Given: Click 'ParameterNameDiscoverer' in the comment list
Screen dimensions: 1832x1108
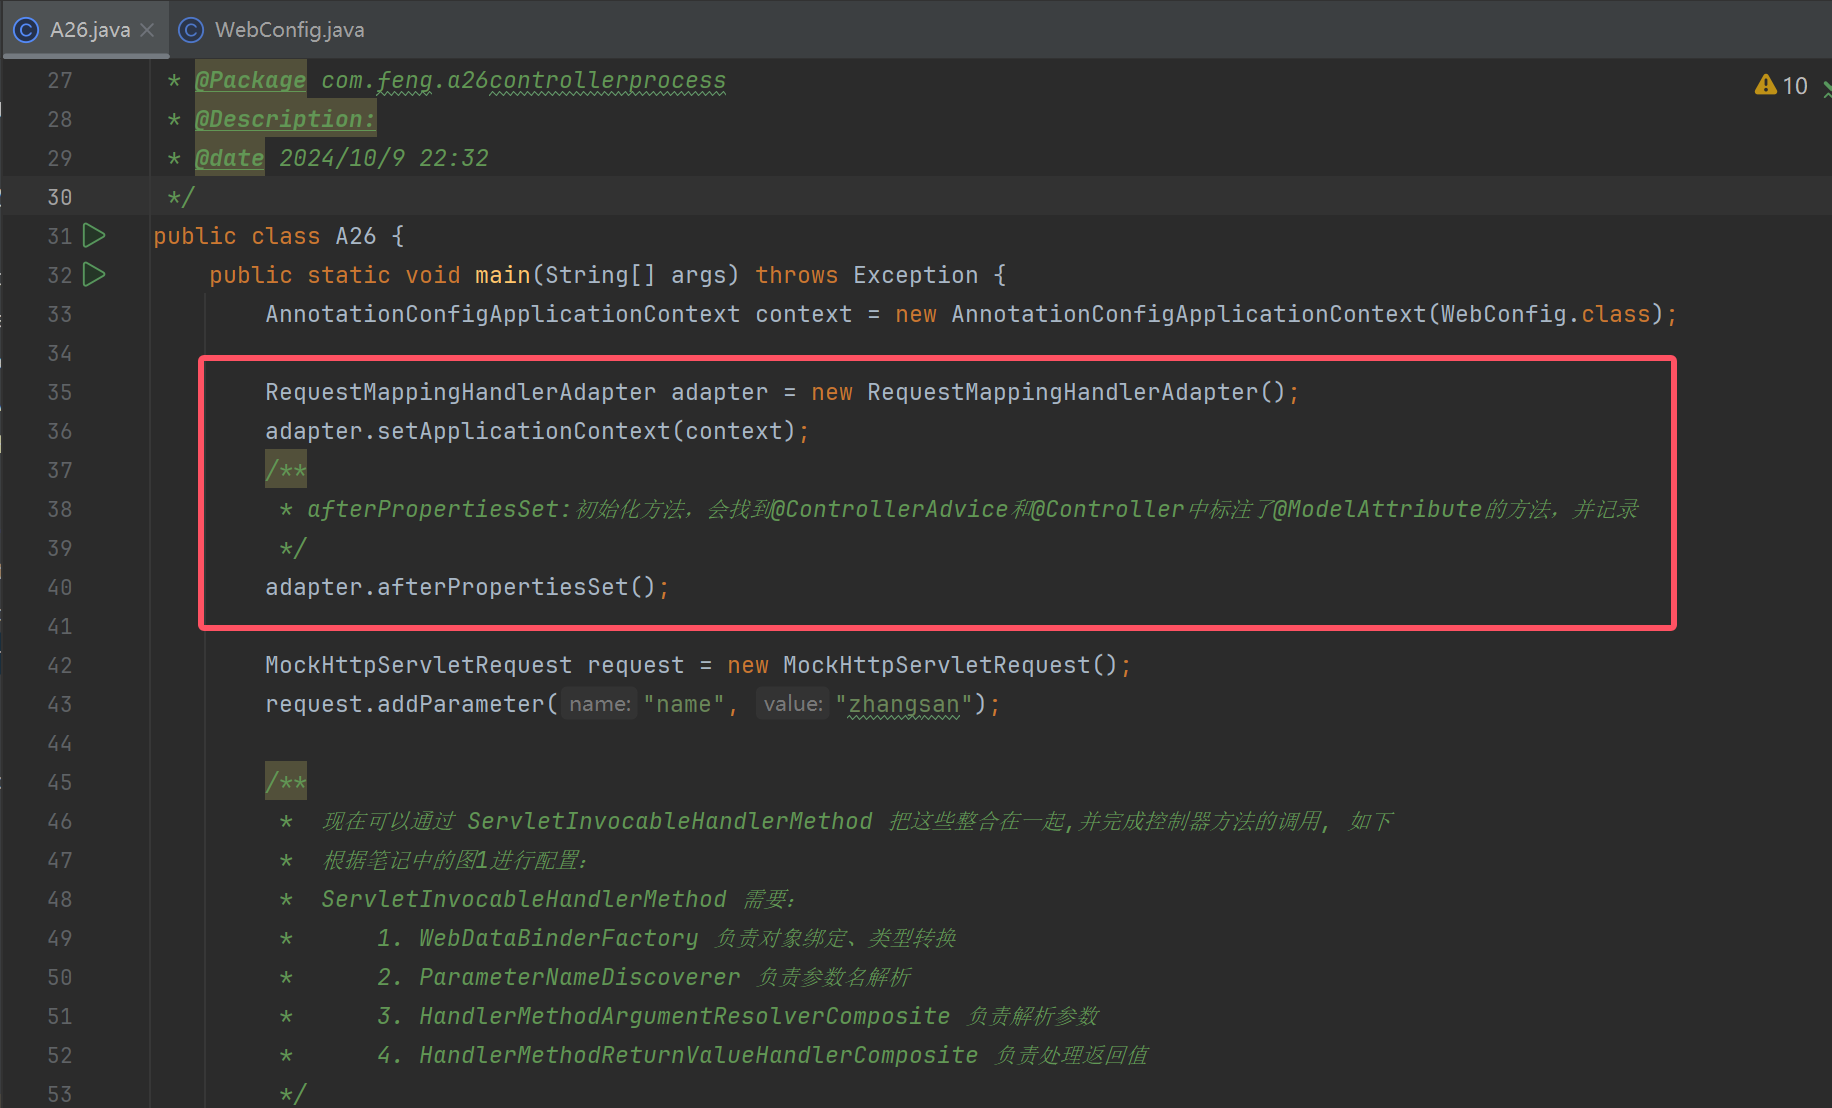Looking at the screenshot, I should [x=579, y=977].
